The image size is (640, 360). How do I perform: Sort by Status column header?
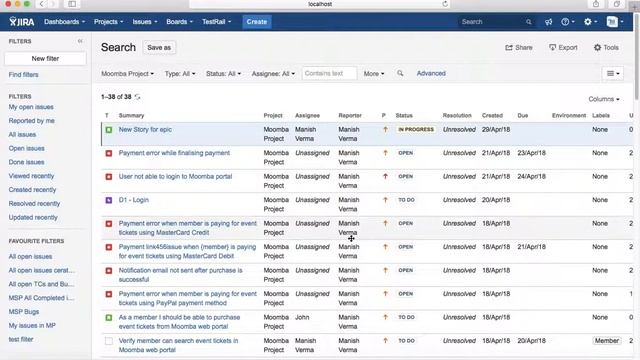(404, 116)
